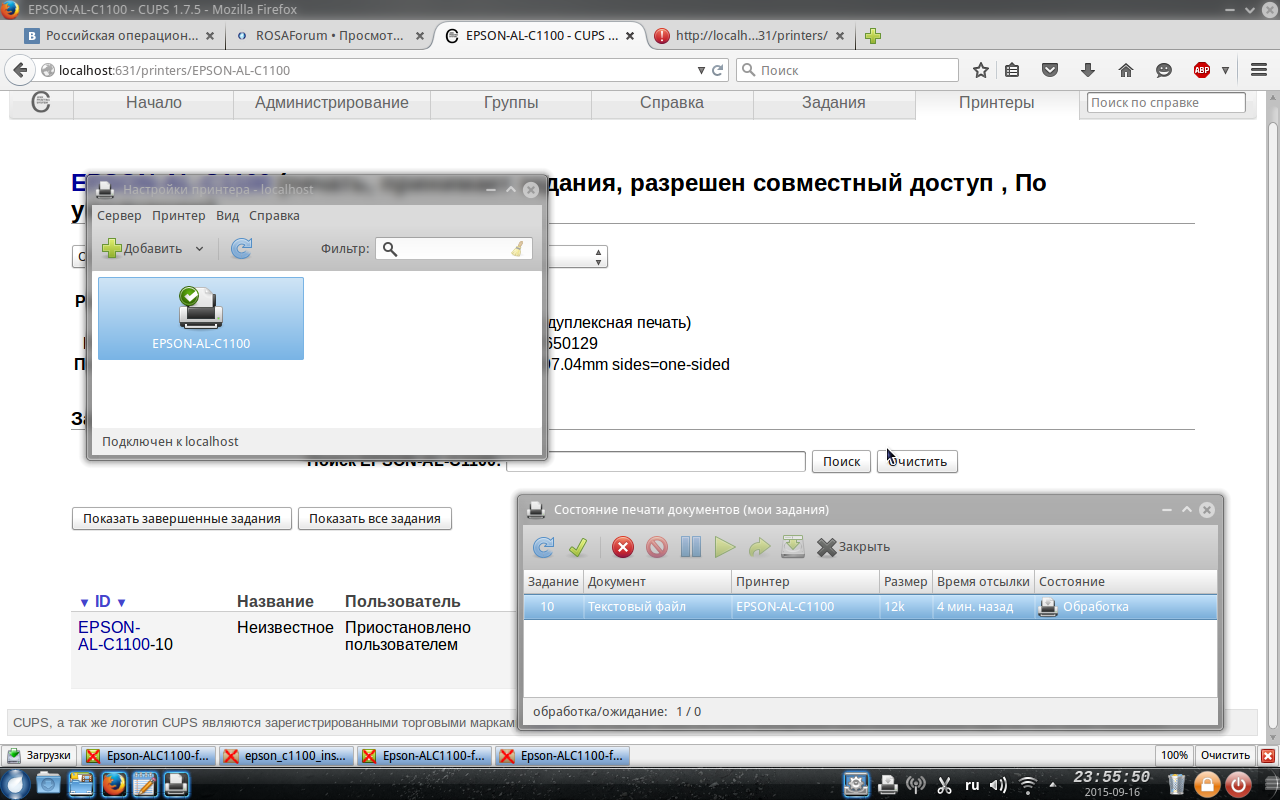Click the prohibition-sign delete job icon
This screenshot has height=800, width=1280.
[656, 547]
